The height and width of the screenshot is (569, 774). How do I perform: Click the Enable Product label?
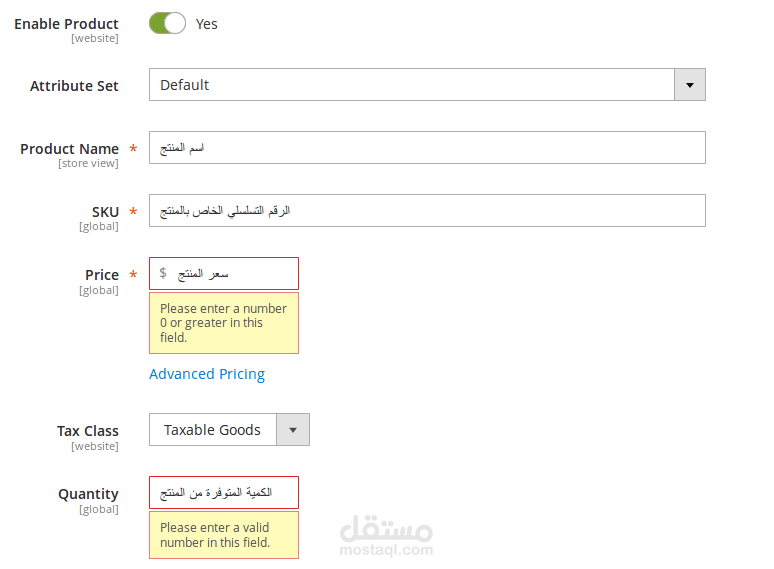coord(66,24)
